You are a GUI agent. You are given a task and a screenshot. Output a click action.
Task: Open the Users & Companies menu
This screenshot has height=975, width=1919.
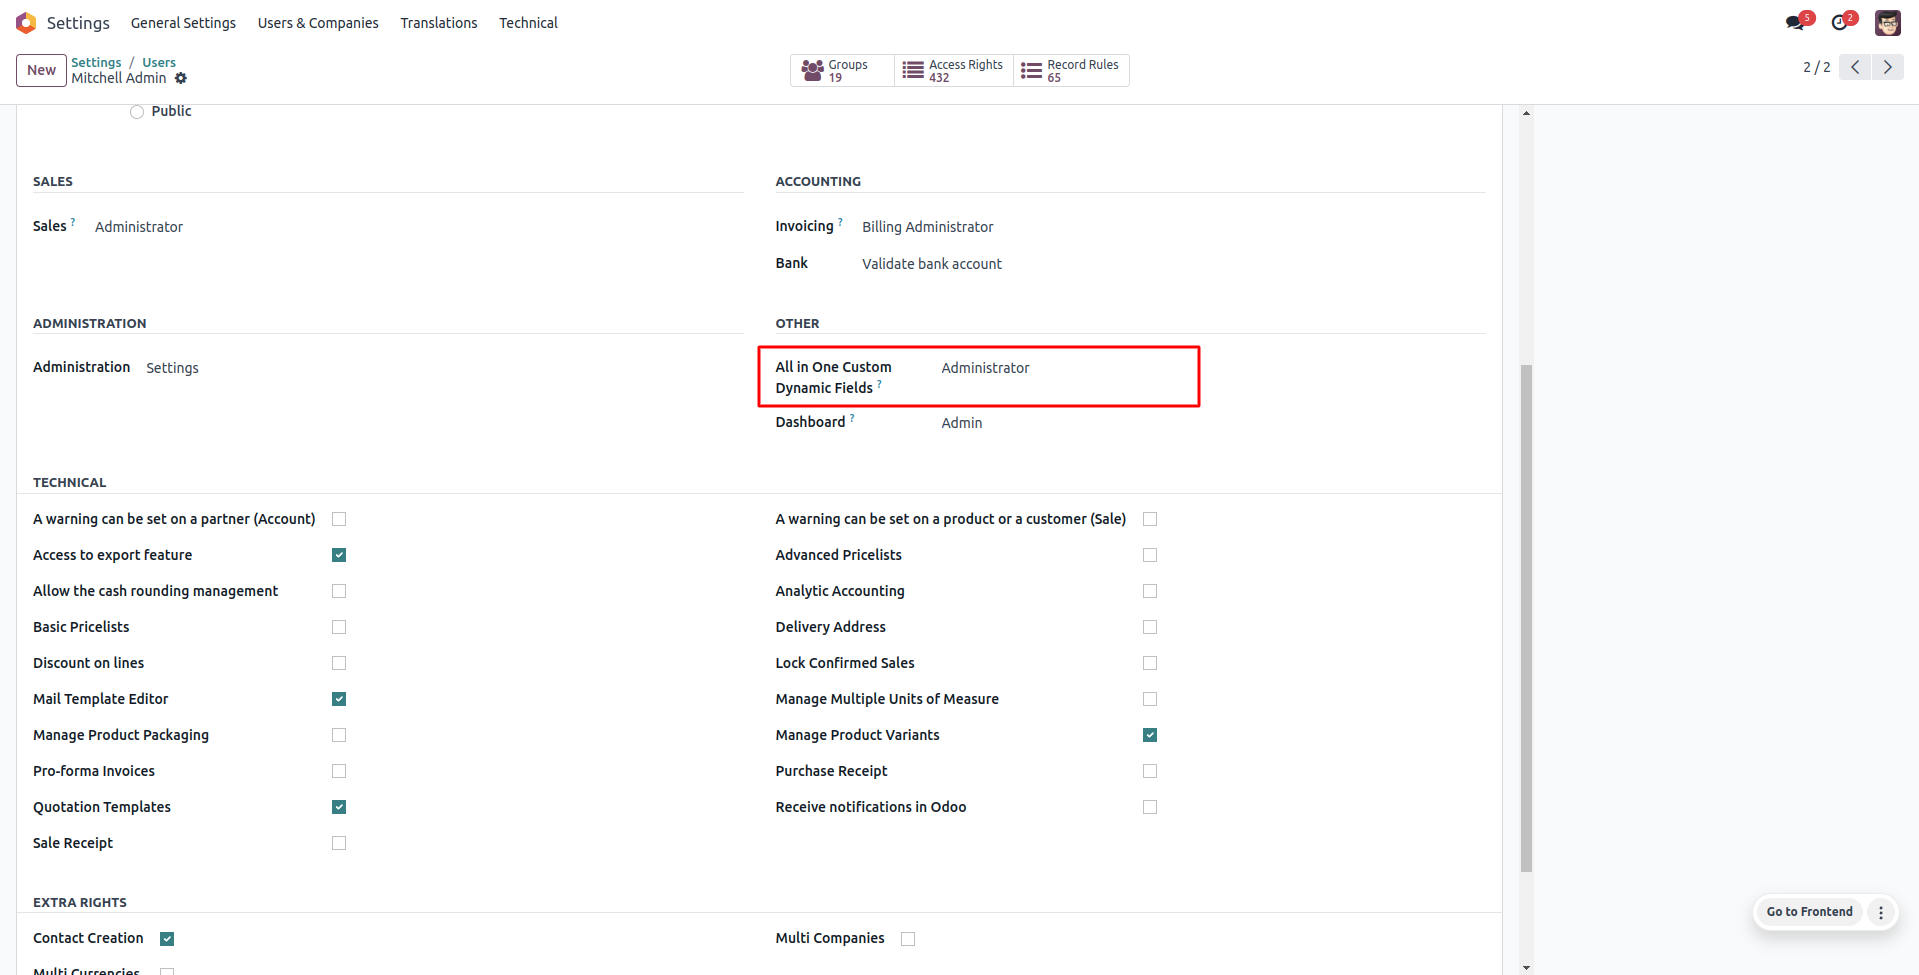pos(318,23)
